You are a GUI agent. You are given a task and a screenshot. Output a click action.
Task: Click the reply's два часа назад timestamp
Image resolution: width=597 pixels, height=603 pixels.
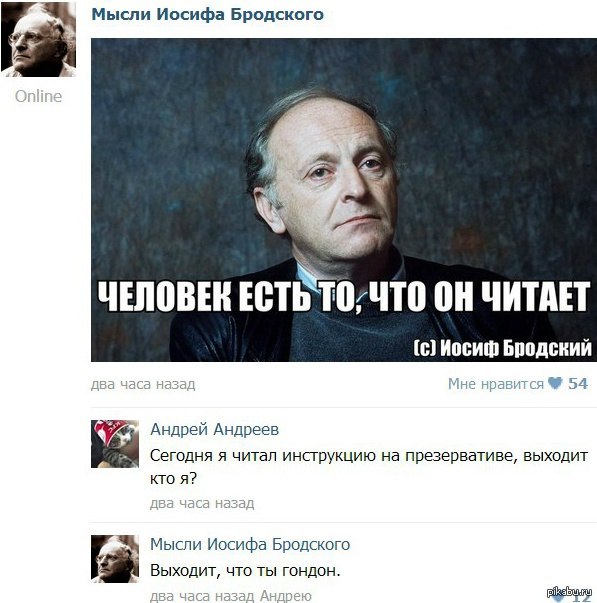(x=202, y=596)
